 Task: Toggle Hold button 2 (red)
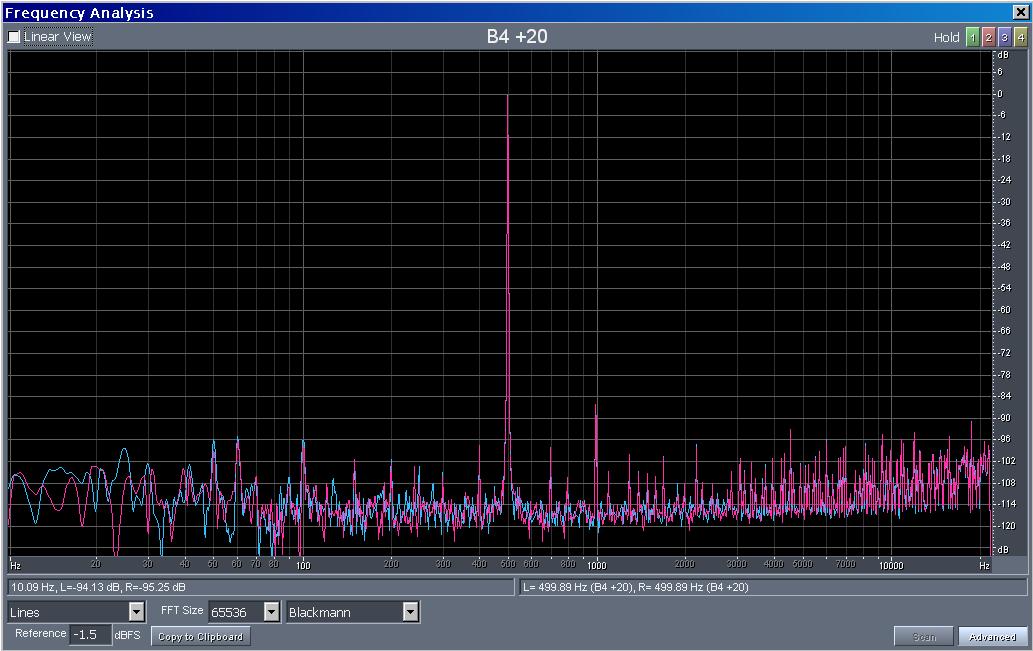coord(988,38)
